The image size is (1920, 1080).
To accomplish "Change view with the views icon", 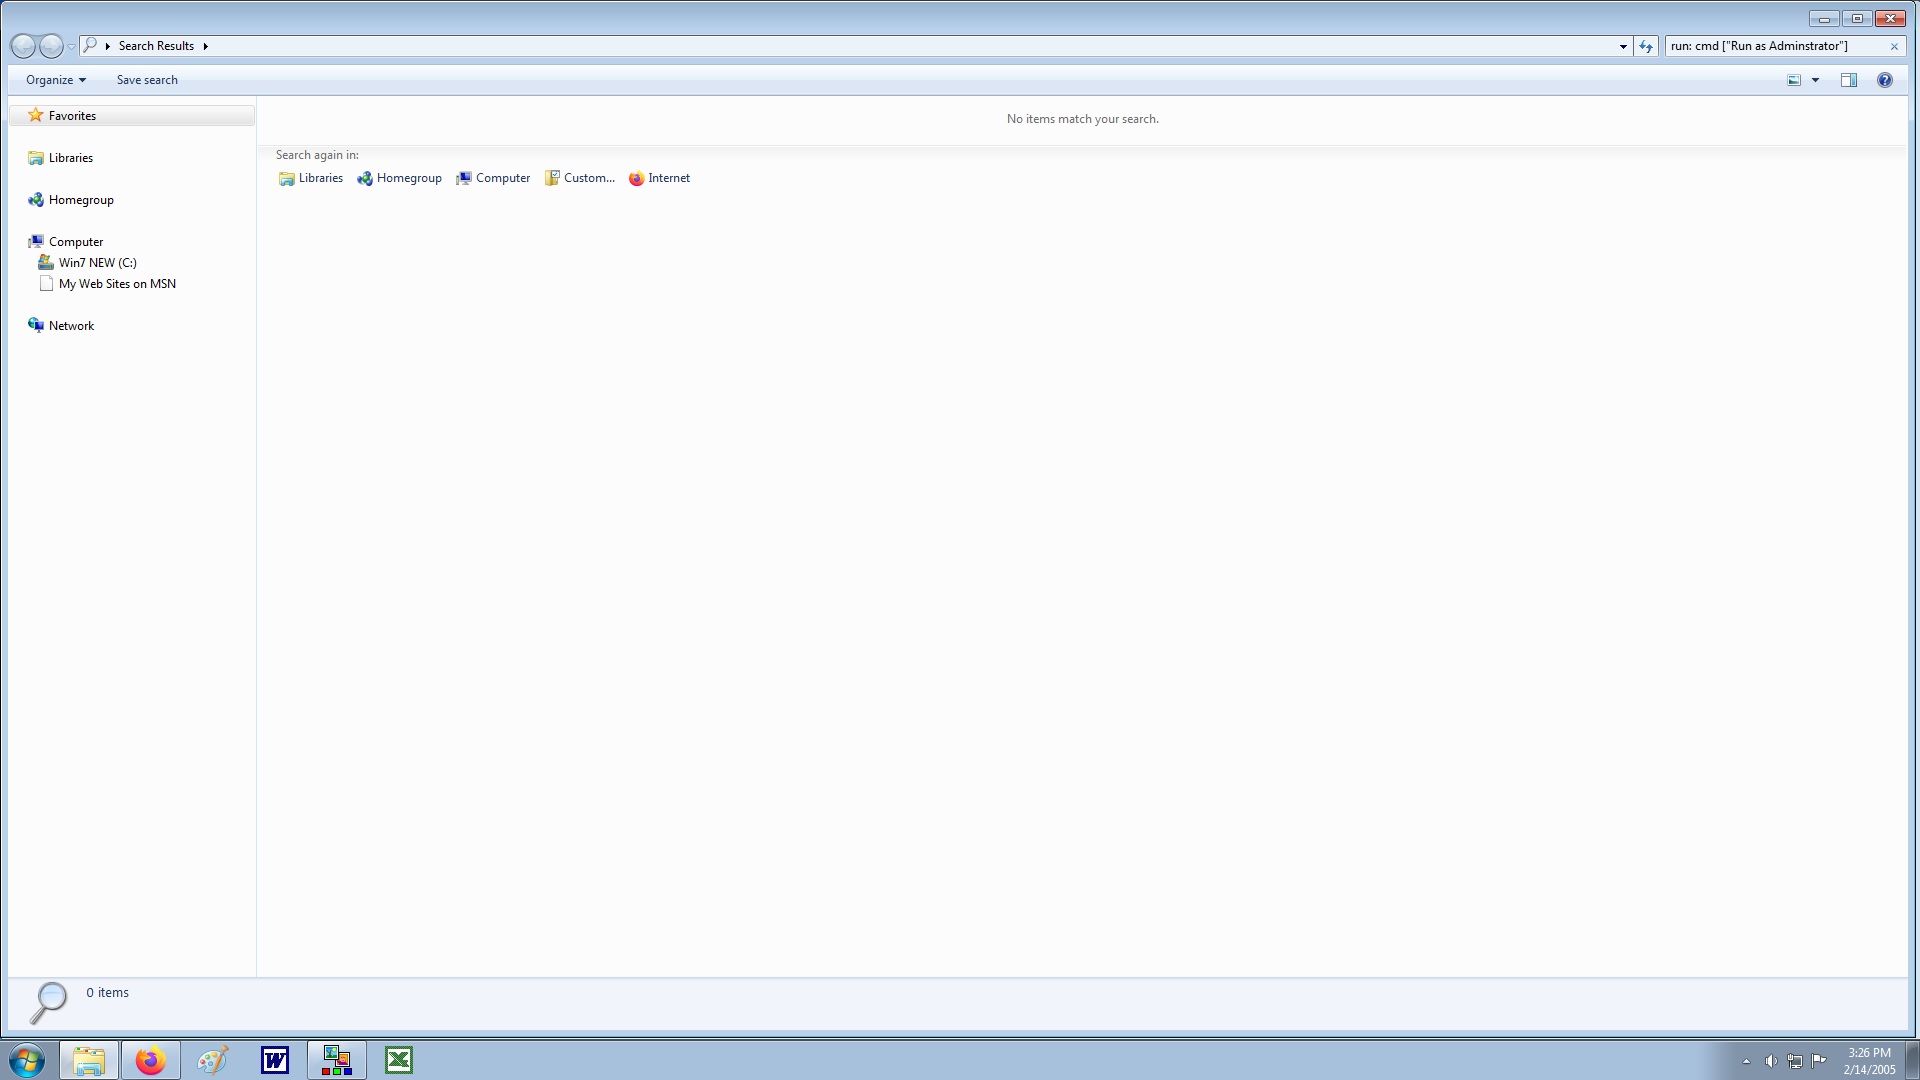I will click(1794, 80).
